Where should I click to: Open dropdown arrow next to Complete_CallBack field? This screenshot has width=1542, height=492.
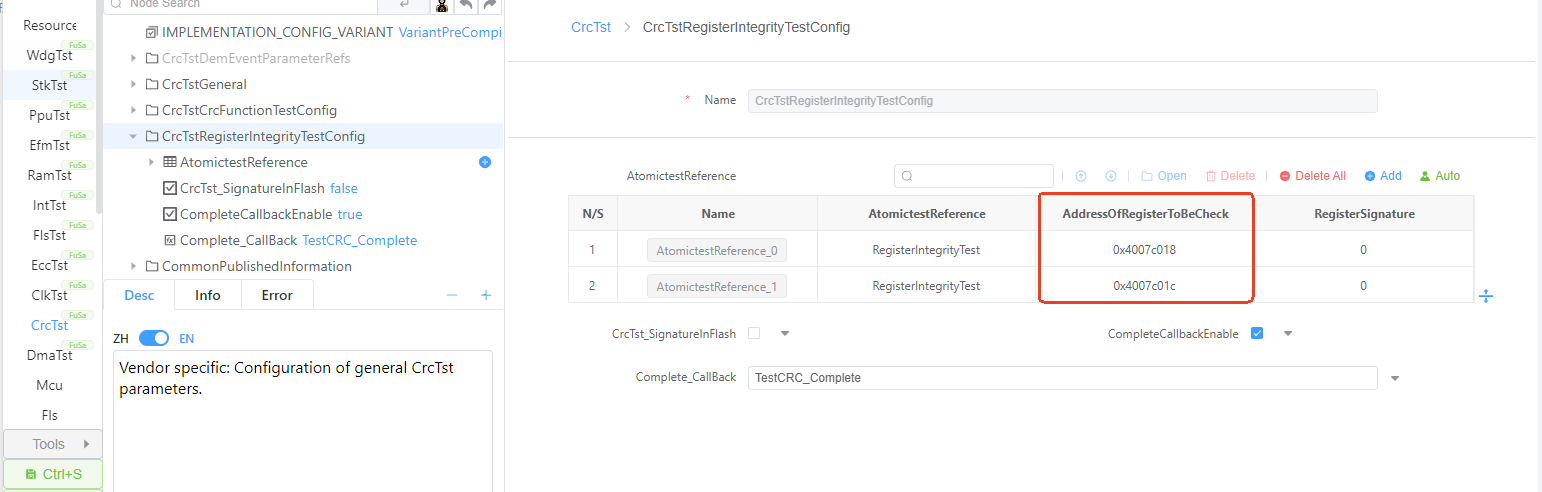pos(1395,378)
